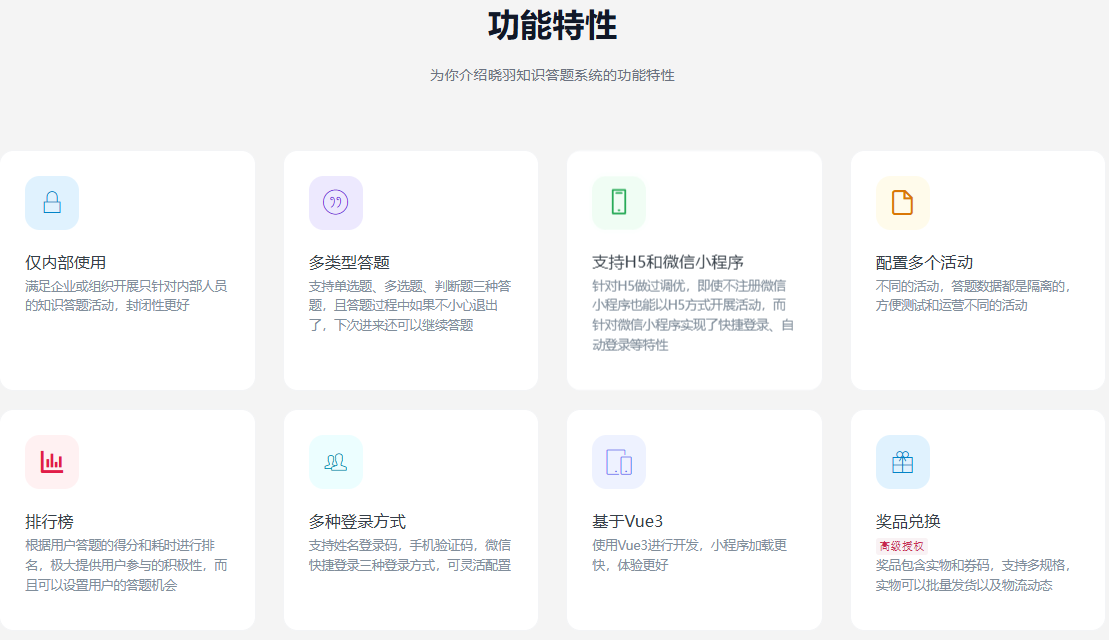The image size is (1109, 640).
Task: Click the users icon for 多种登录方式
Action: pos(336,462)
